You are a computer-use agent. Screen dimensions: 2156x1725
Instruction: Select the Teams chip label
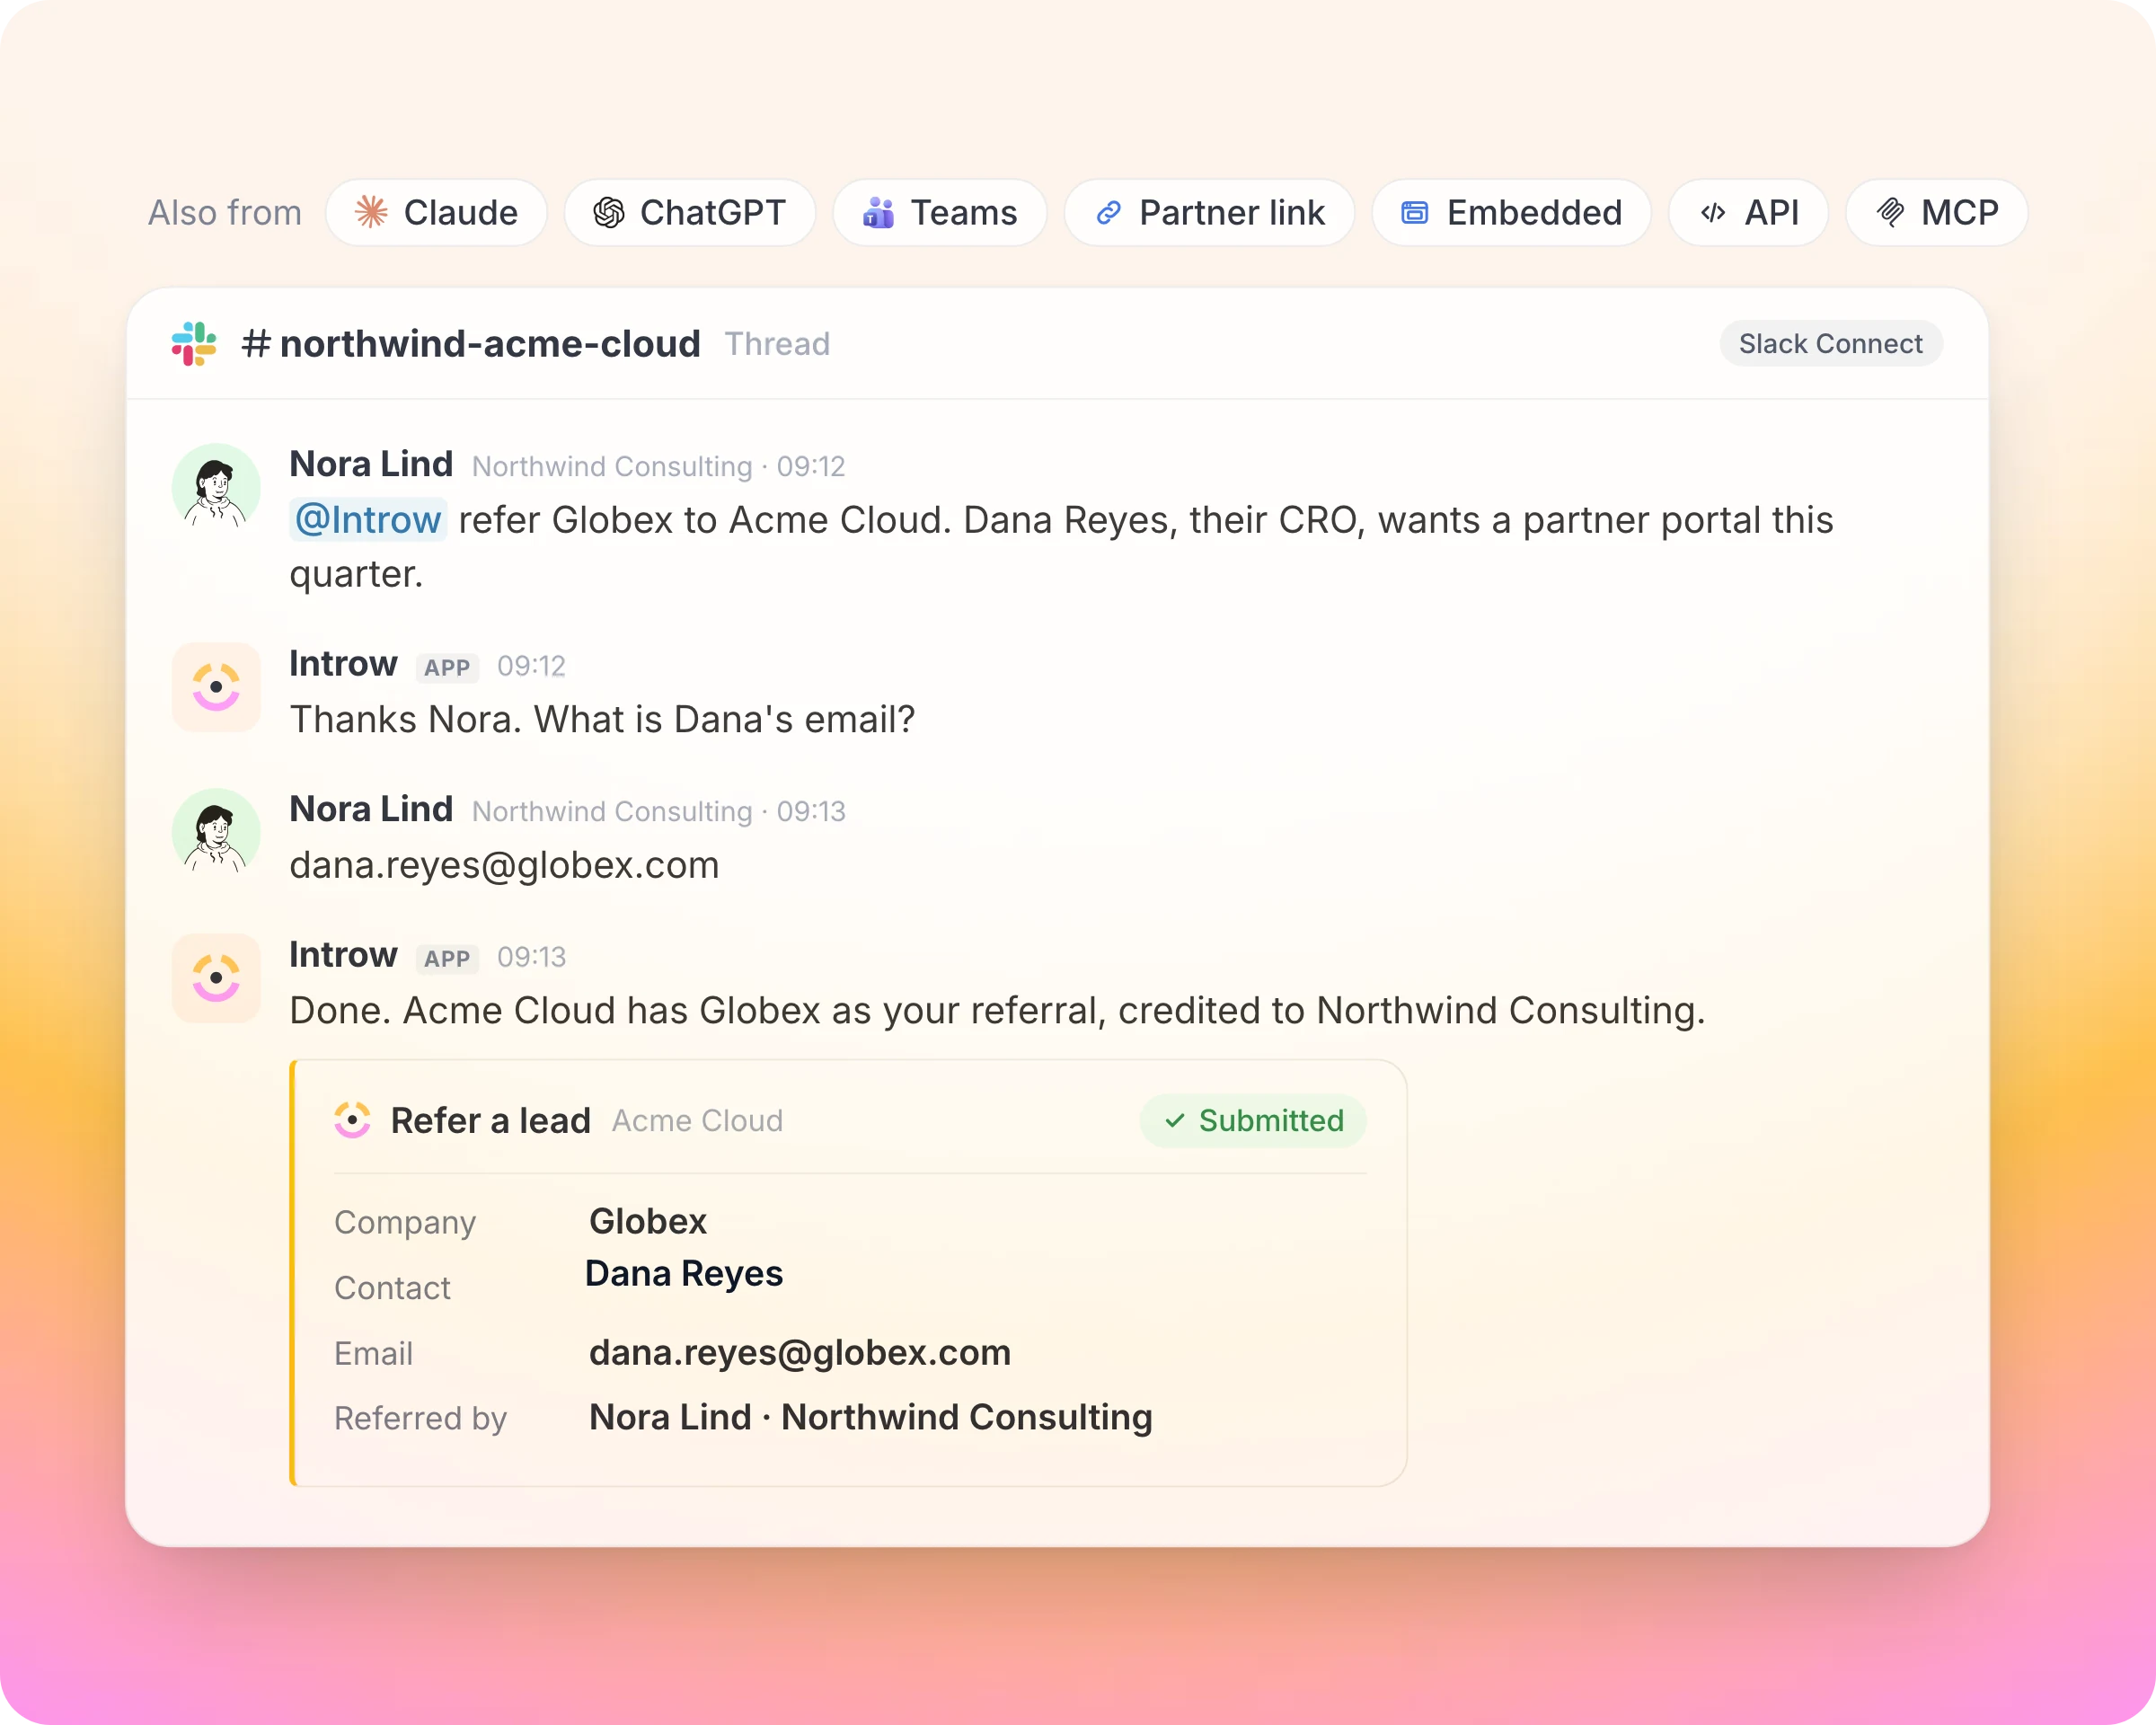point(963,212)
